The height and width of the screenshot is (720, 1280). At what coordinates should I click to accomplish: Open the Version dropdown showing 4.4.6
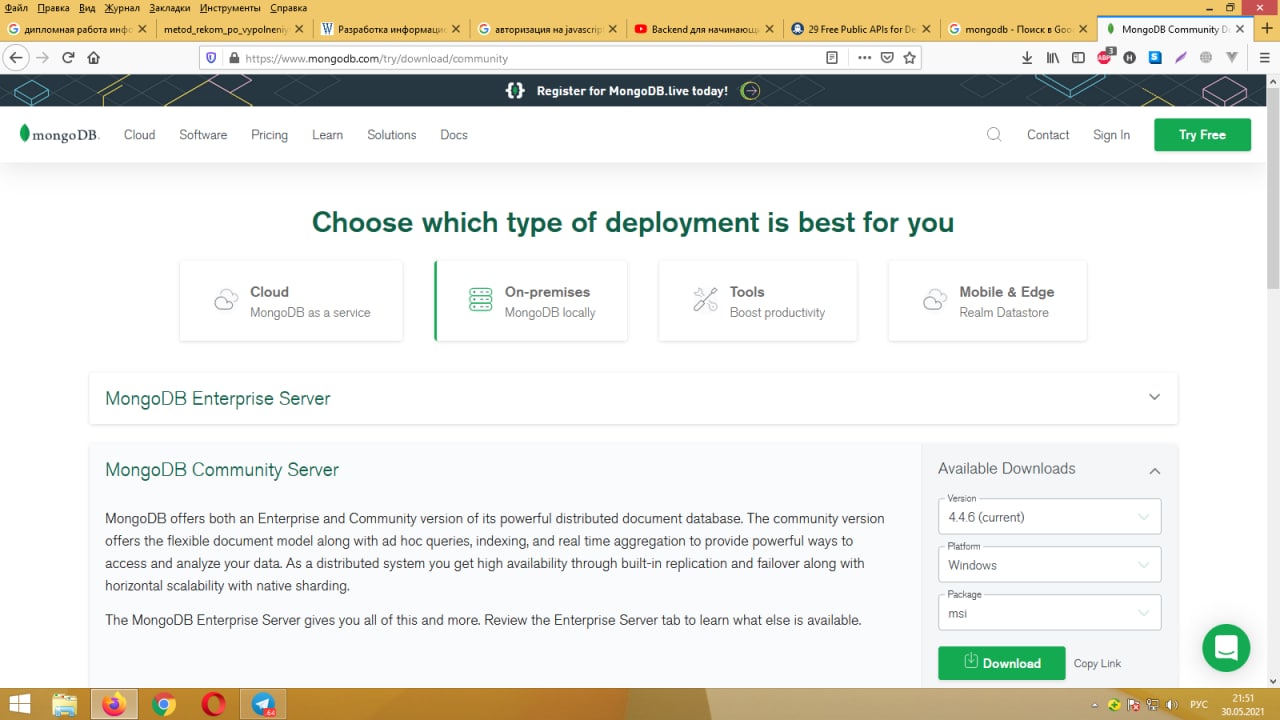point(1049,516)
